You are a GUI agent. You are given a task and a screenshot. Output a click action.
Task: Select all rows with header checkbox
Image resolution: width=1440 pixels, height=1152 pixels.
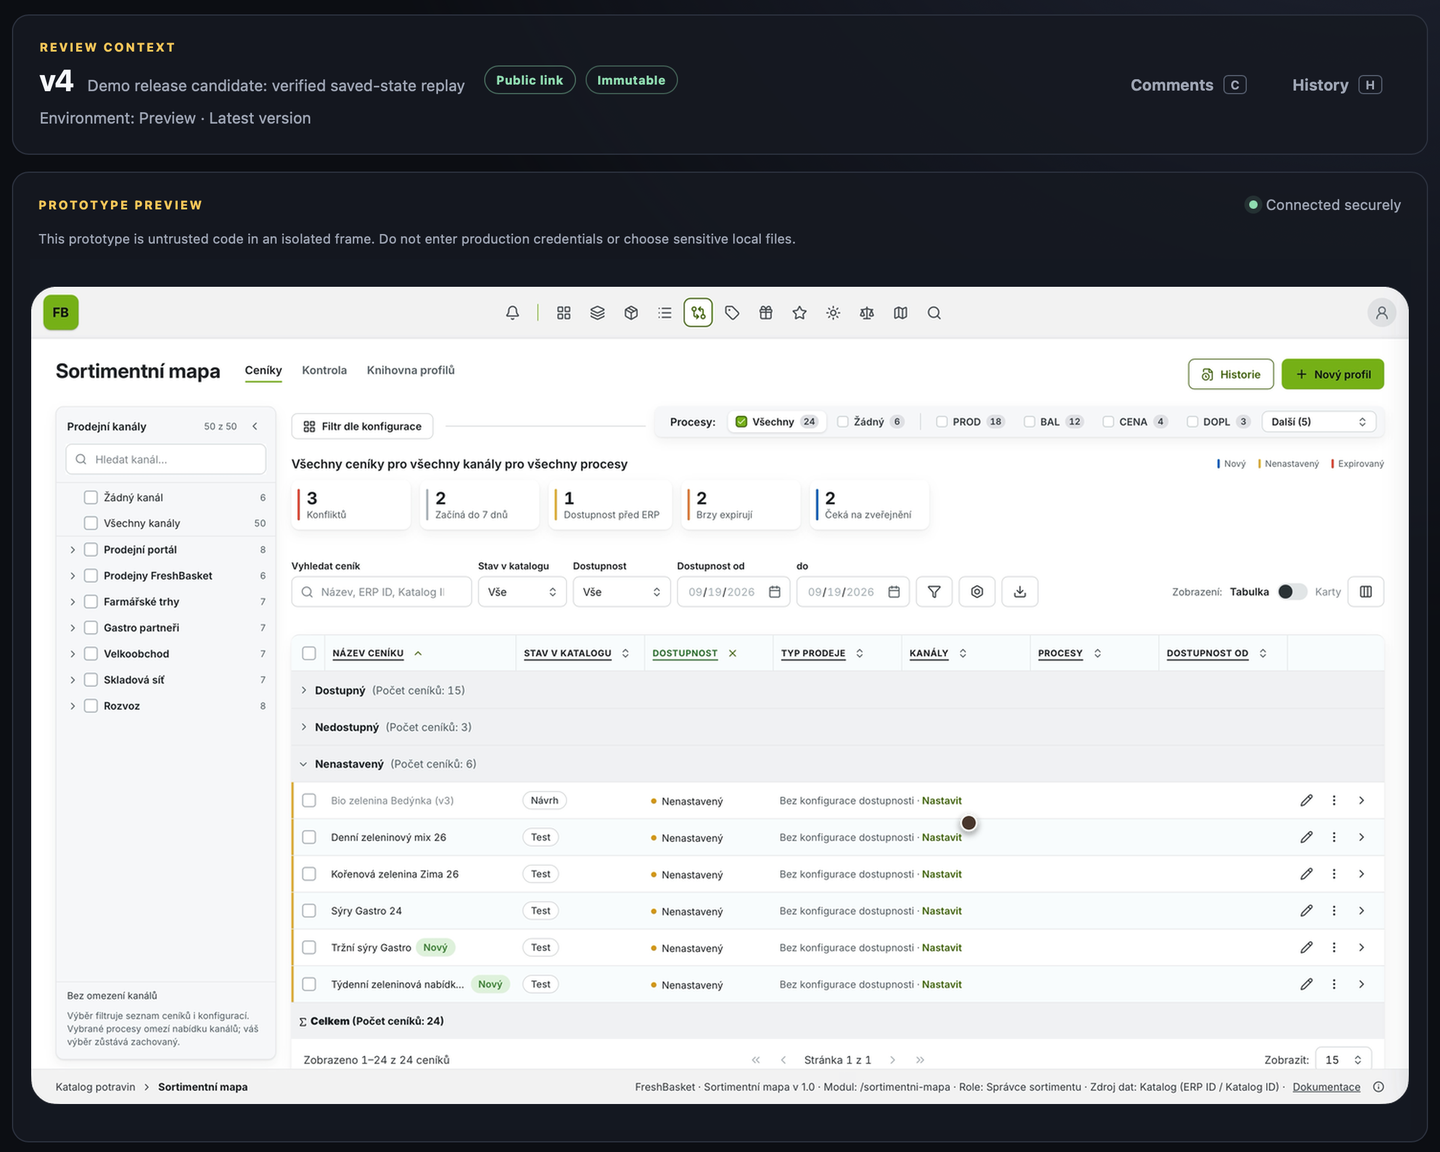309,653
